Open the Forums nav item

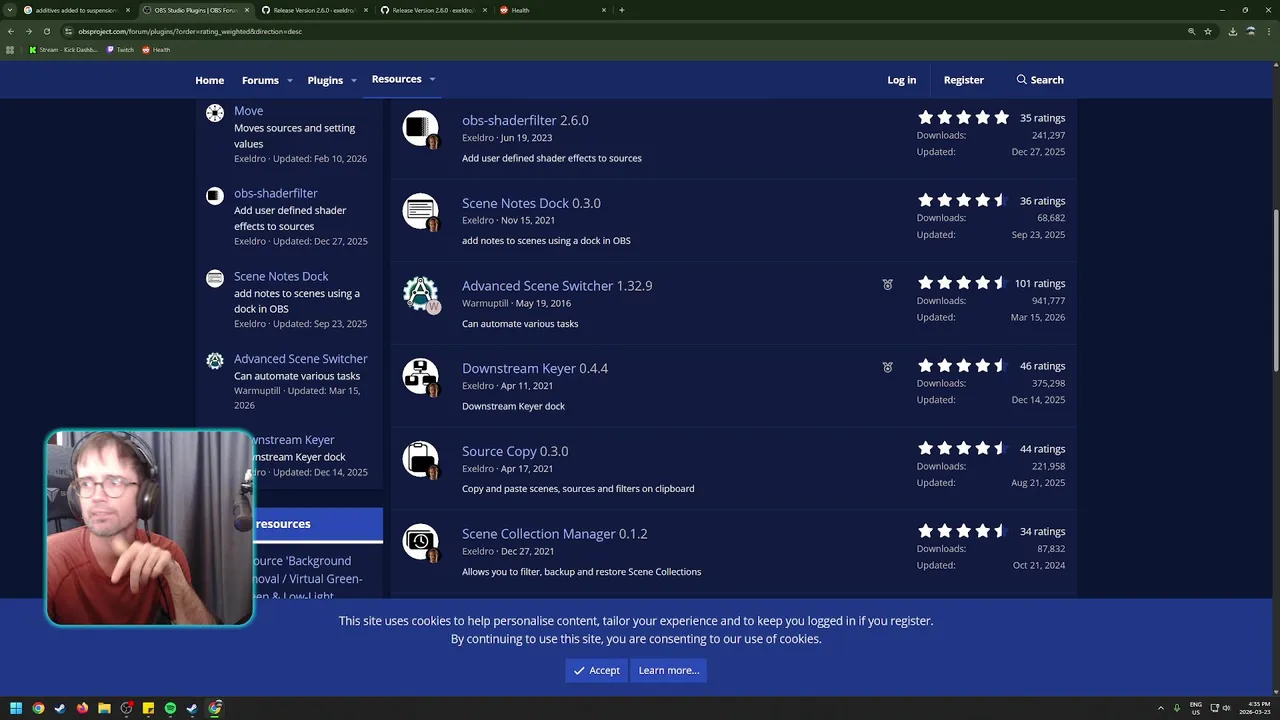pos(260,80)
